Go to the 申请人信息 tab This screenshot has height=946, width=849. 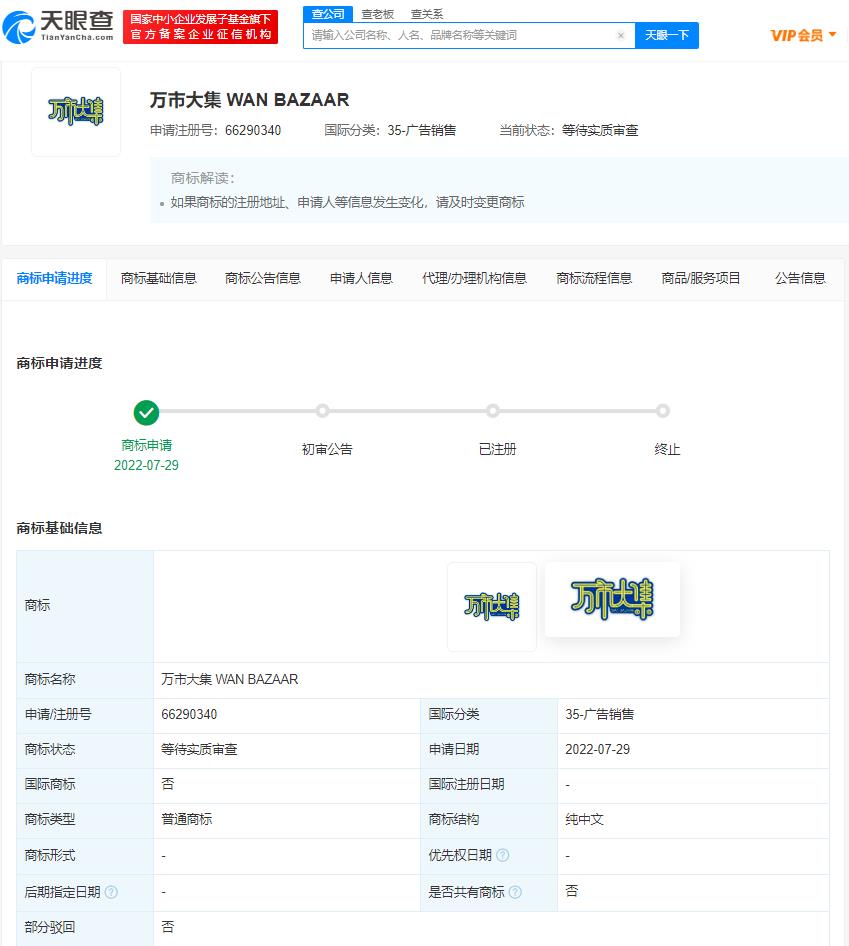(x=361, y=278)
